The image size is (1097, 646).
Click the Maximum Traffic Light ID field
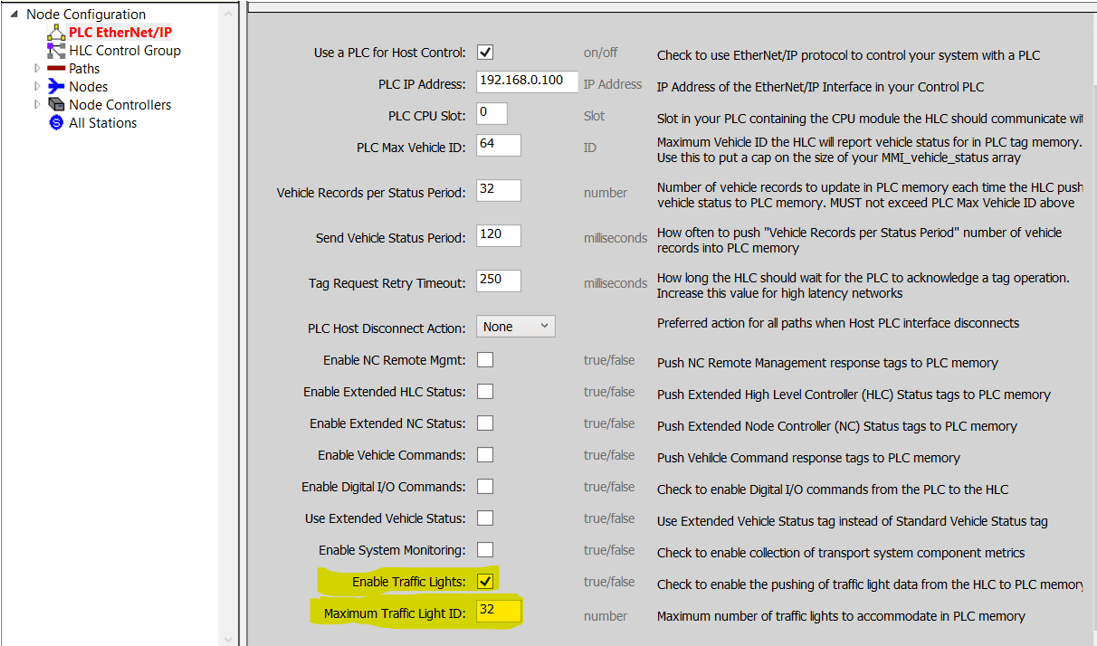point(498,610)
